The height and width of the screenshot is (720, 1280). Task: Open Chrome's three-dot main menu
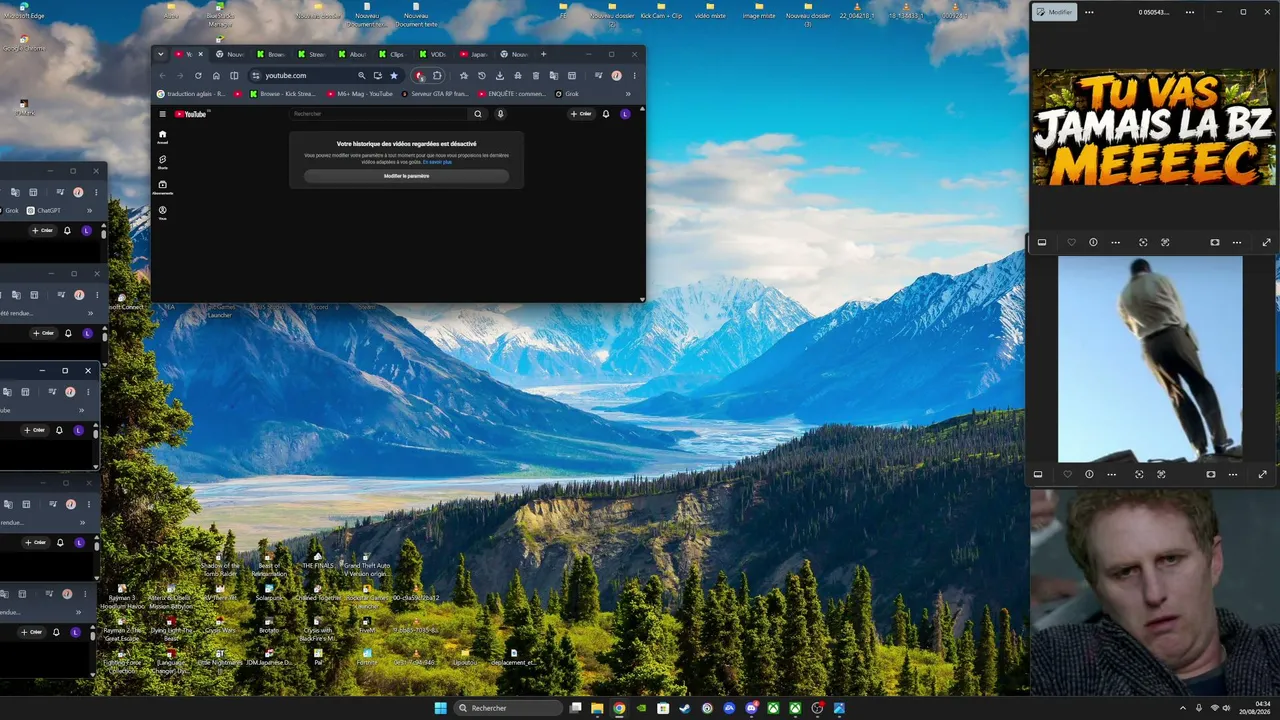point(634,76)
